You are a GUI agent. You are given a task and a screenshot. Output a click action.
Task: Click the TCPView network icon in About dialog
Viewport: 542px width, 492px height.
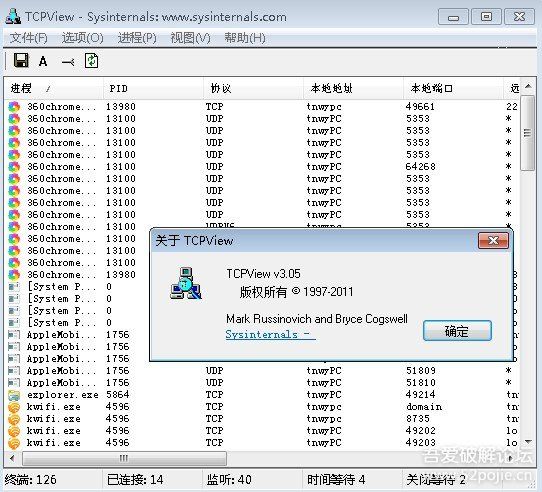(186, 283)
